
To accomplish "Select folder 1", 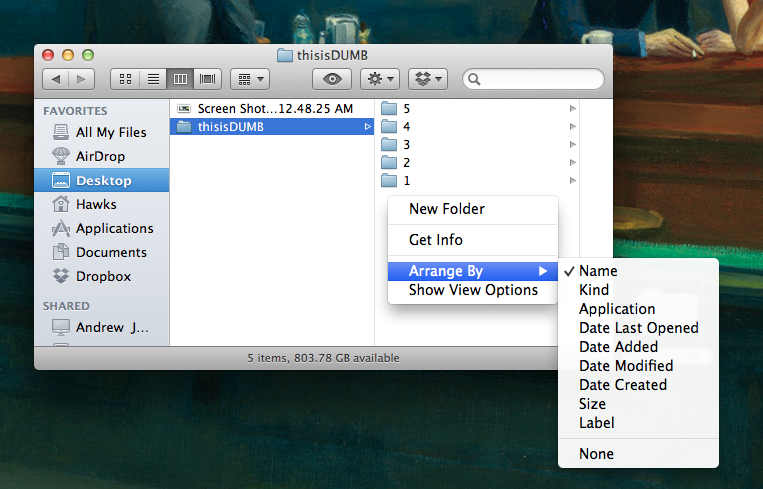I will click(479, 181).
